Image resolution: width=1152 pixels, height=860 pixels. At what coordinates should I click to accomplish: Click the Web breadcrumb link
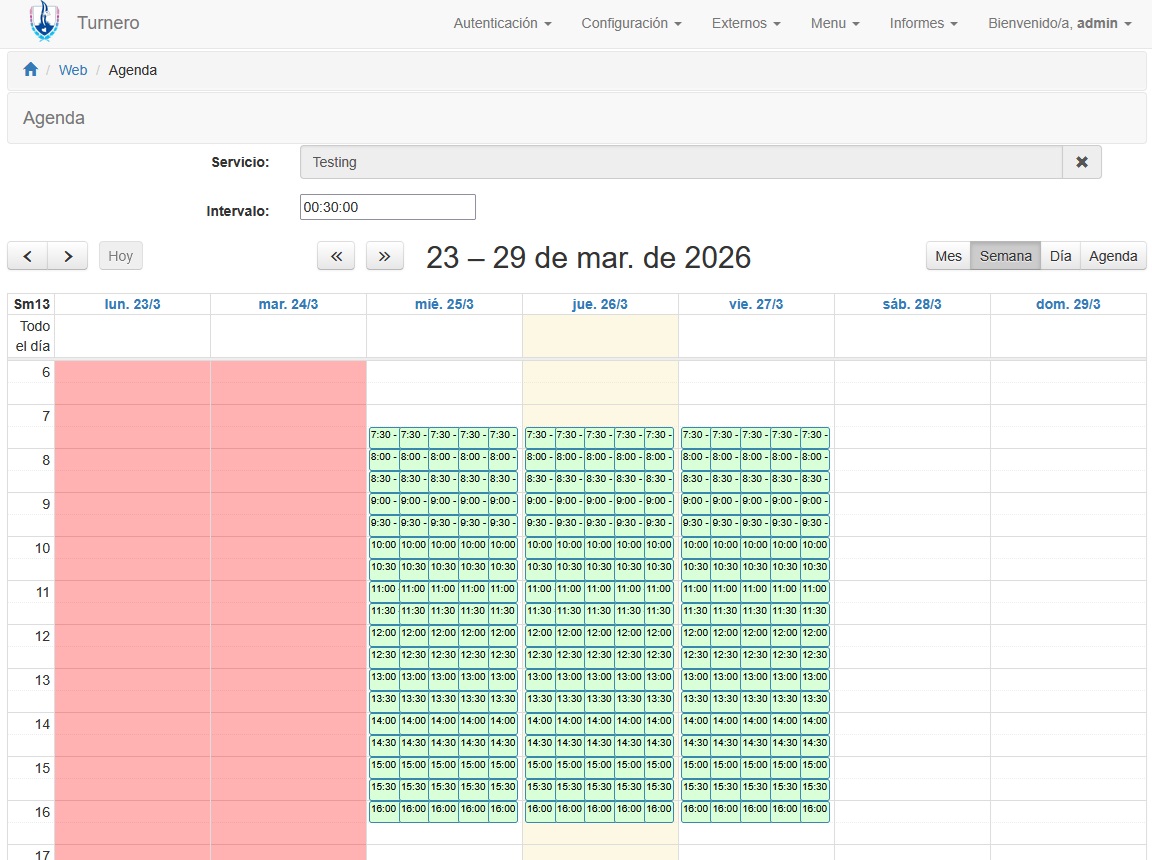point(73,70)
